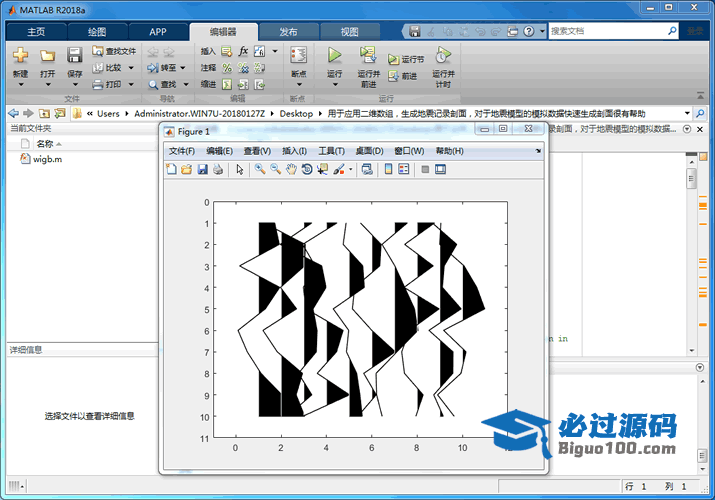Image resolution: width=715 pixels, height=500 pixels.
Task: Click Users in the address path
Action: 108,113
